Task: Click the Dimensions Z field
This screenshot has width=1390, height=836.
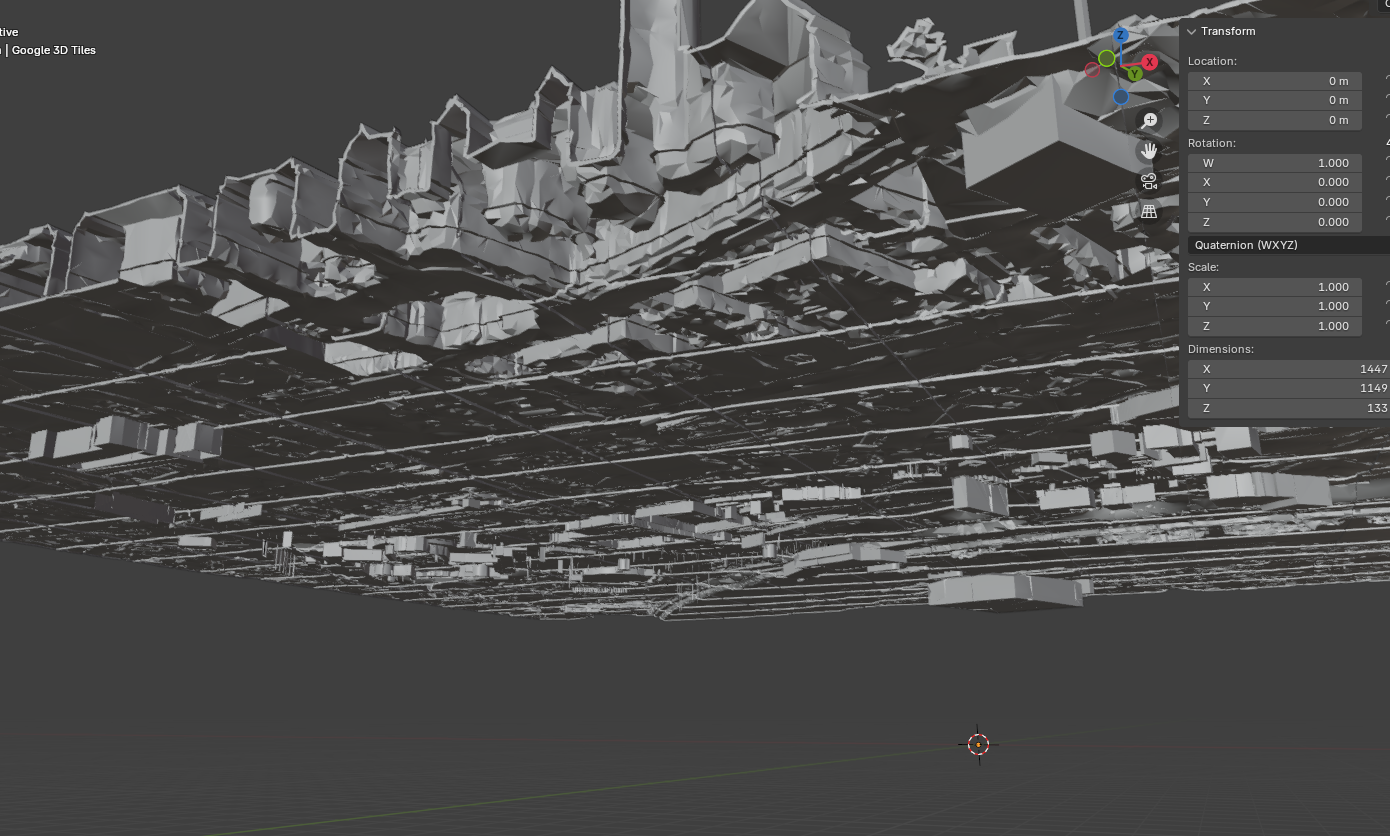Action: (1288, 408)
